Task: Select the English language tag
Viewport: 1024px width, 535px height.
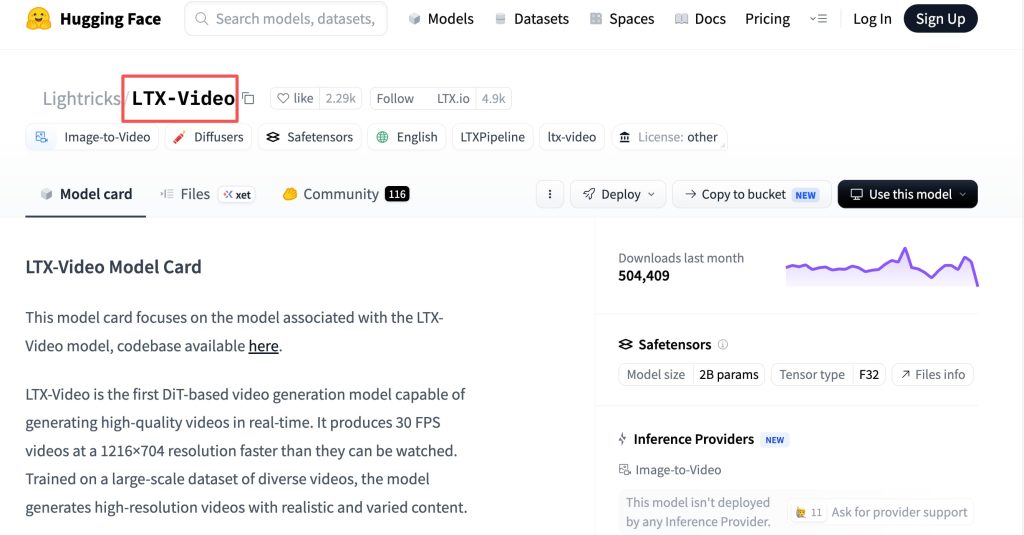Action: click(x=406, y=137)
